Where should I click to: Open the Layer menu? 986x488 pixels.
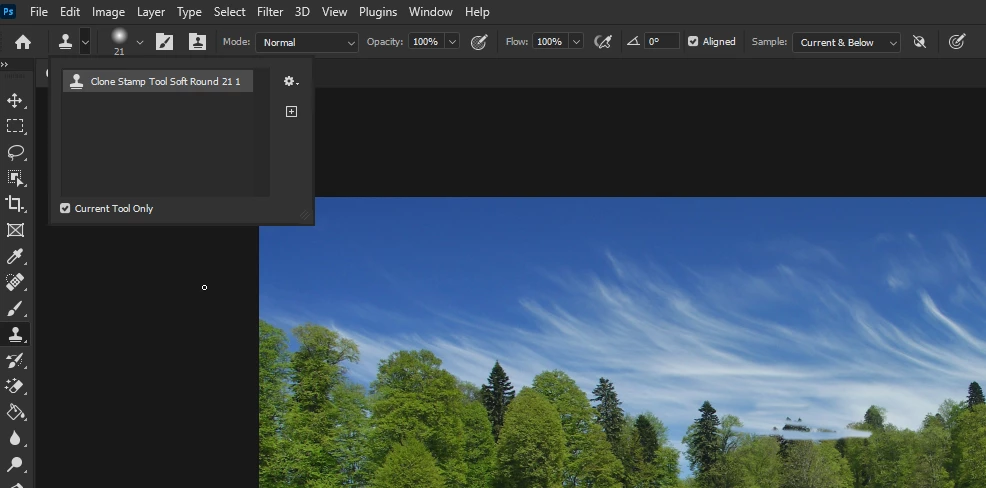151,11
